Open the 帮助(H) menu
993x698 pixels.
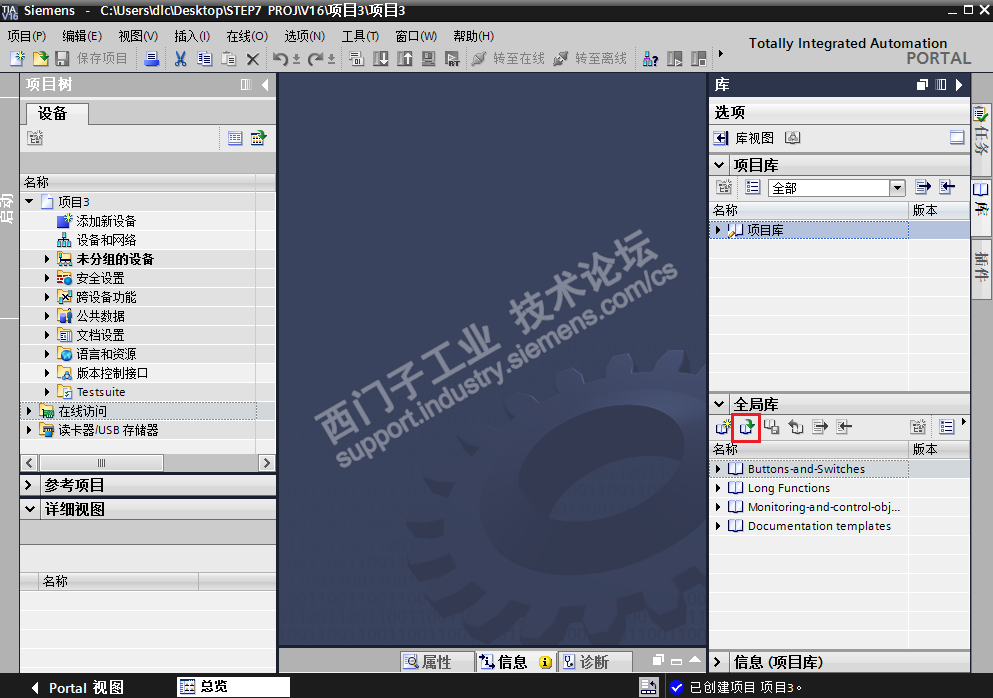474,36
